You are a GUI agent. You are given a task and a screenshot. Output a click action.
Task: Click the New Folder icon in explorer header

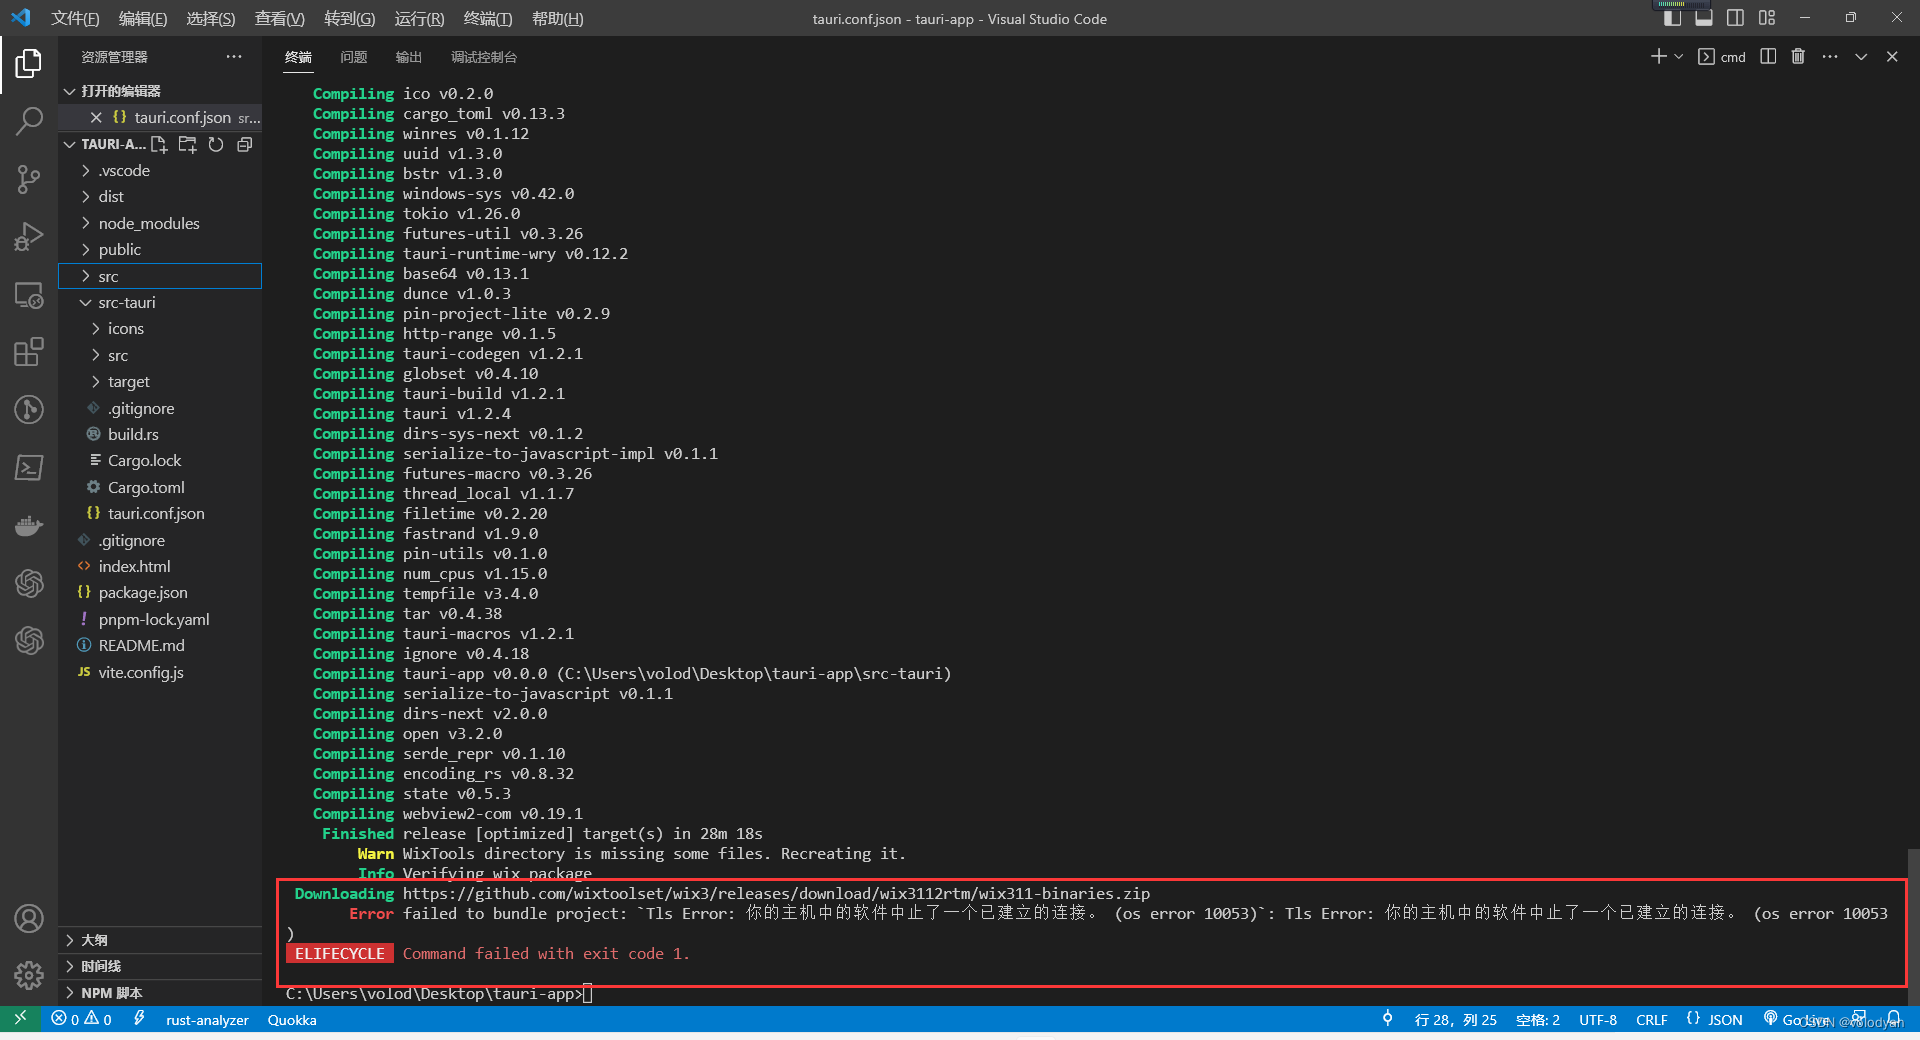pos(187,144)
